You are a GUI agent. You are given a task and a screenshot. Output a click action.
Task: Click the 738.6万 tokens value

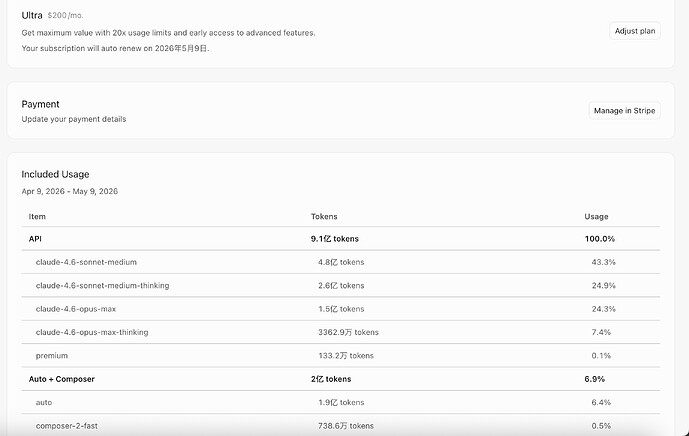tap(346, 426)
